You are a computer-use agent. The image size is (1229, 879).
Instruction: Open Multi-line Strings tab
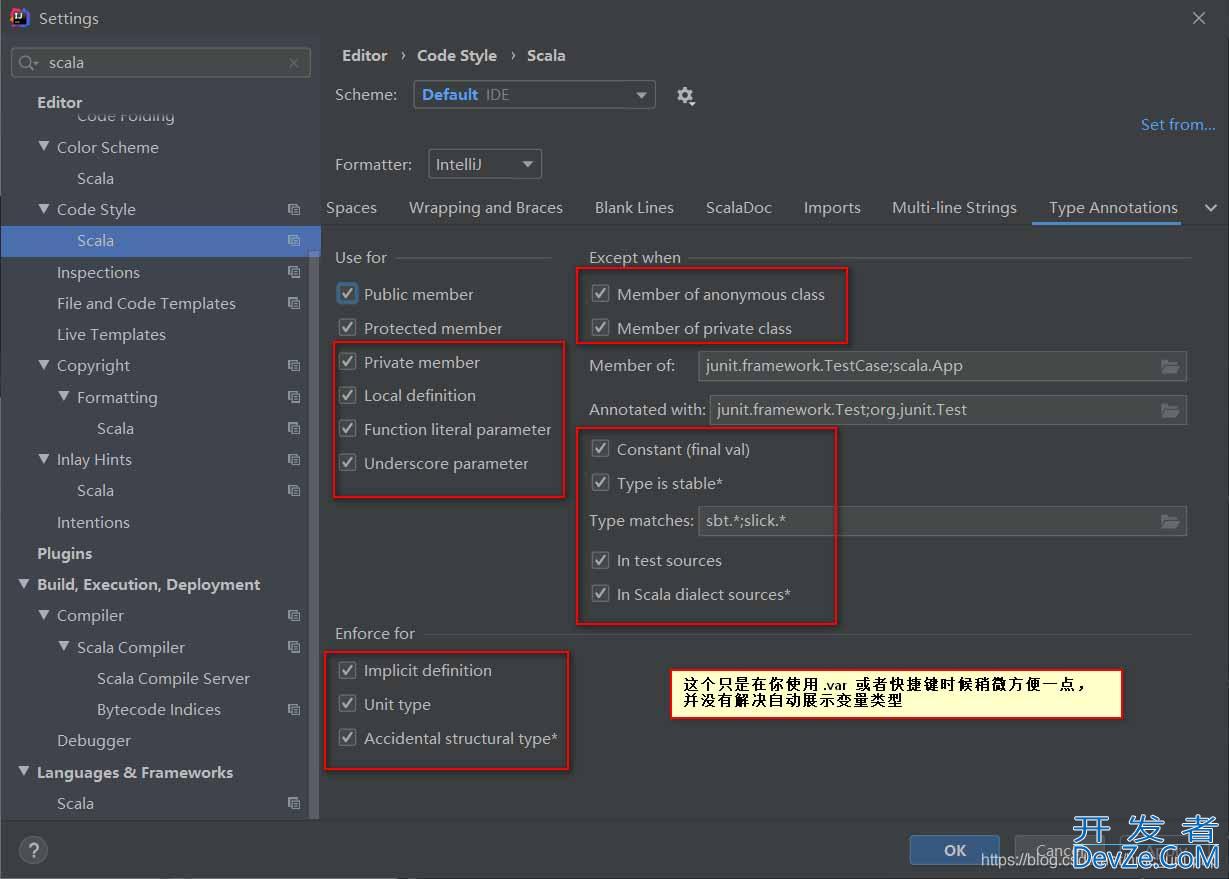(x=954, y=208)
